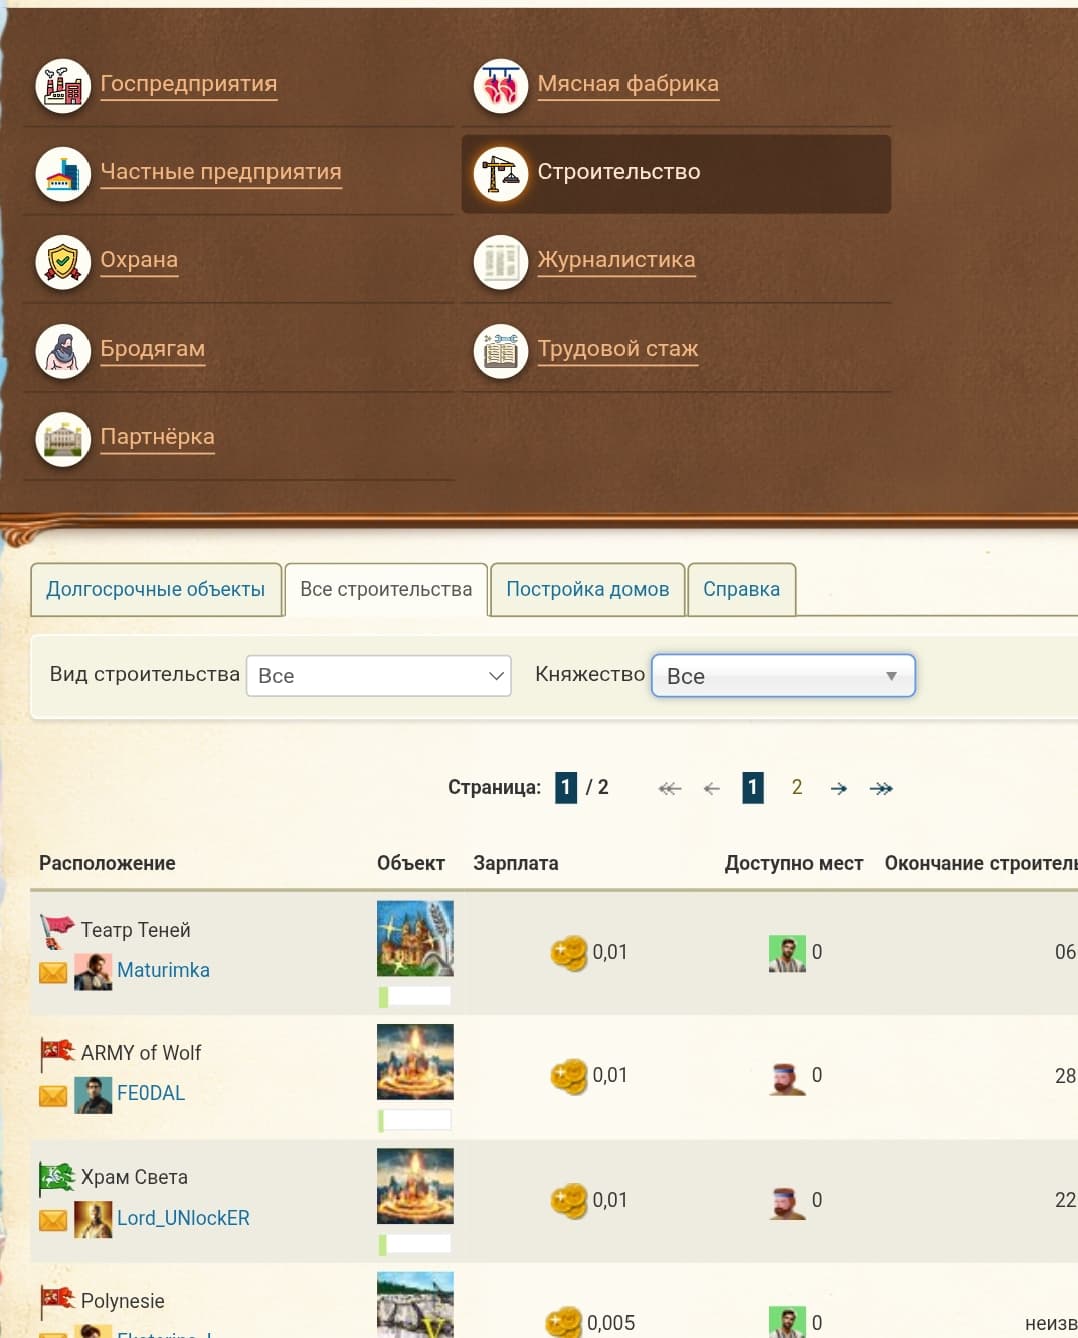1078x1338 pixels.
Task: Open the Госпредприятия factory icon
Action: click(63, 86)
